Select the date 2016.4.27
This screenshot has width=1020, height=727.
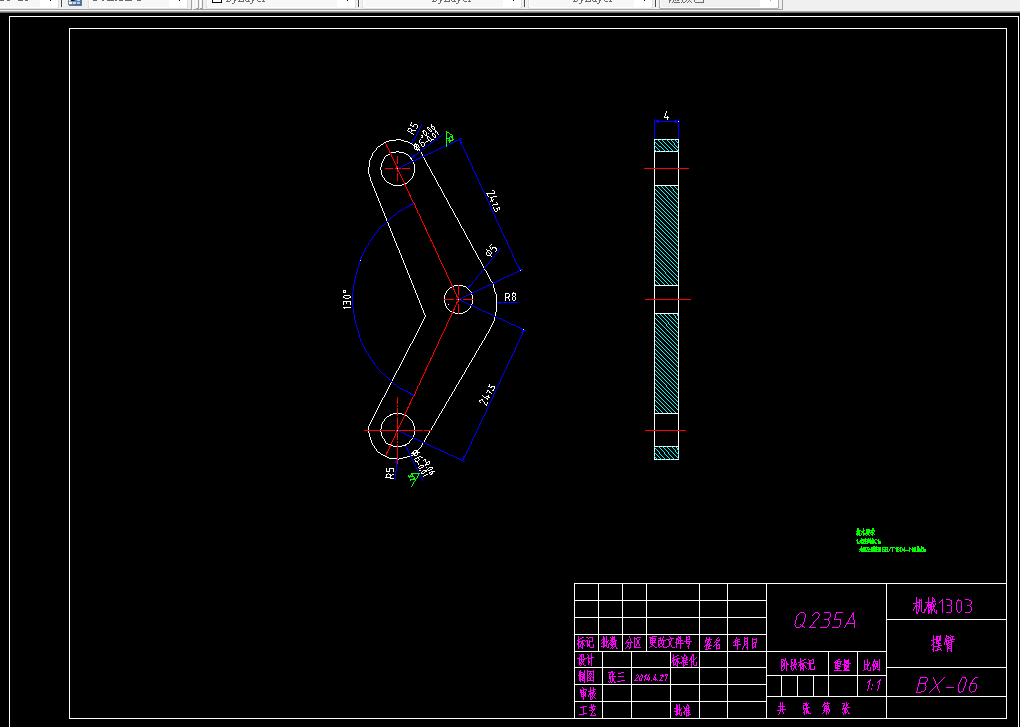click(651, 677)
